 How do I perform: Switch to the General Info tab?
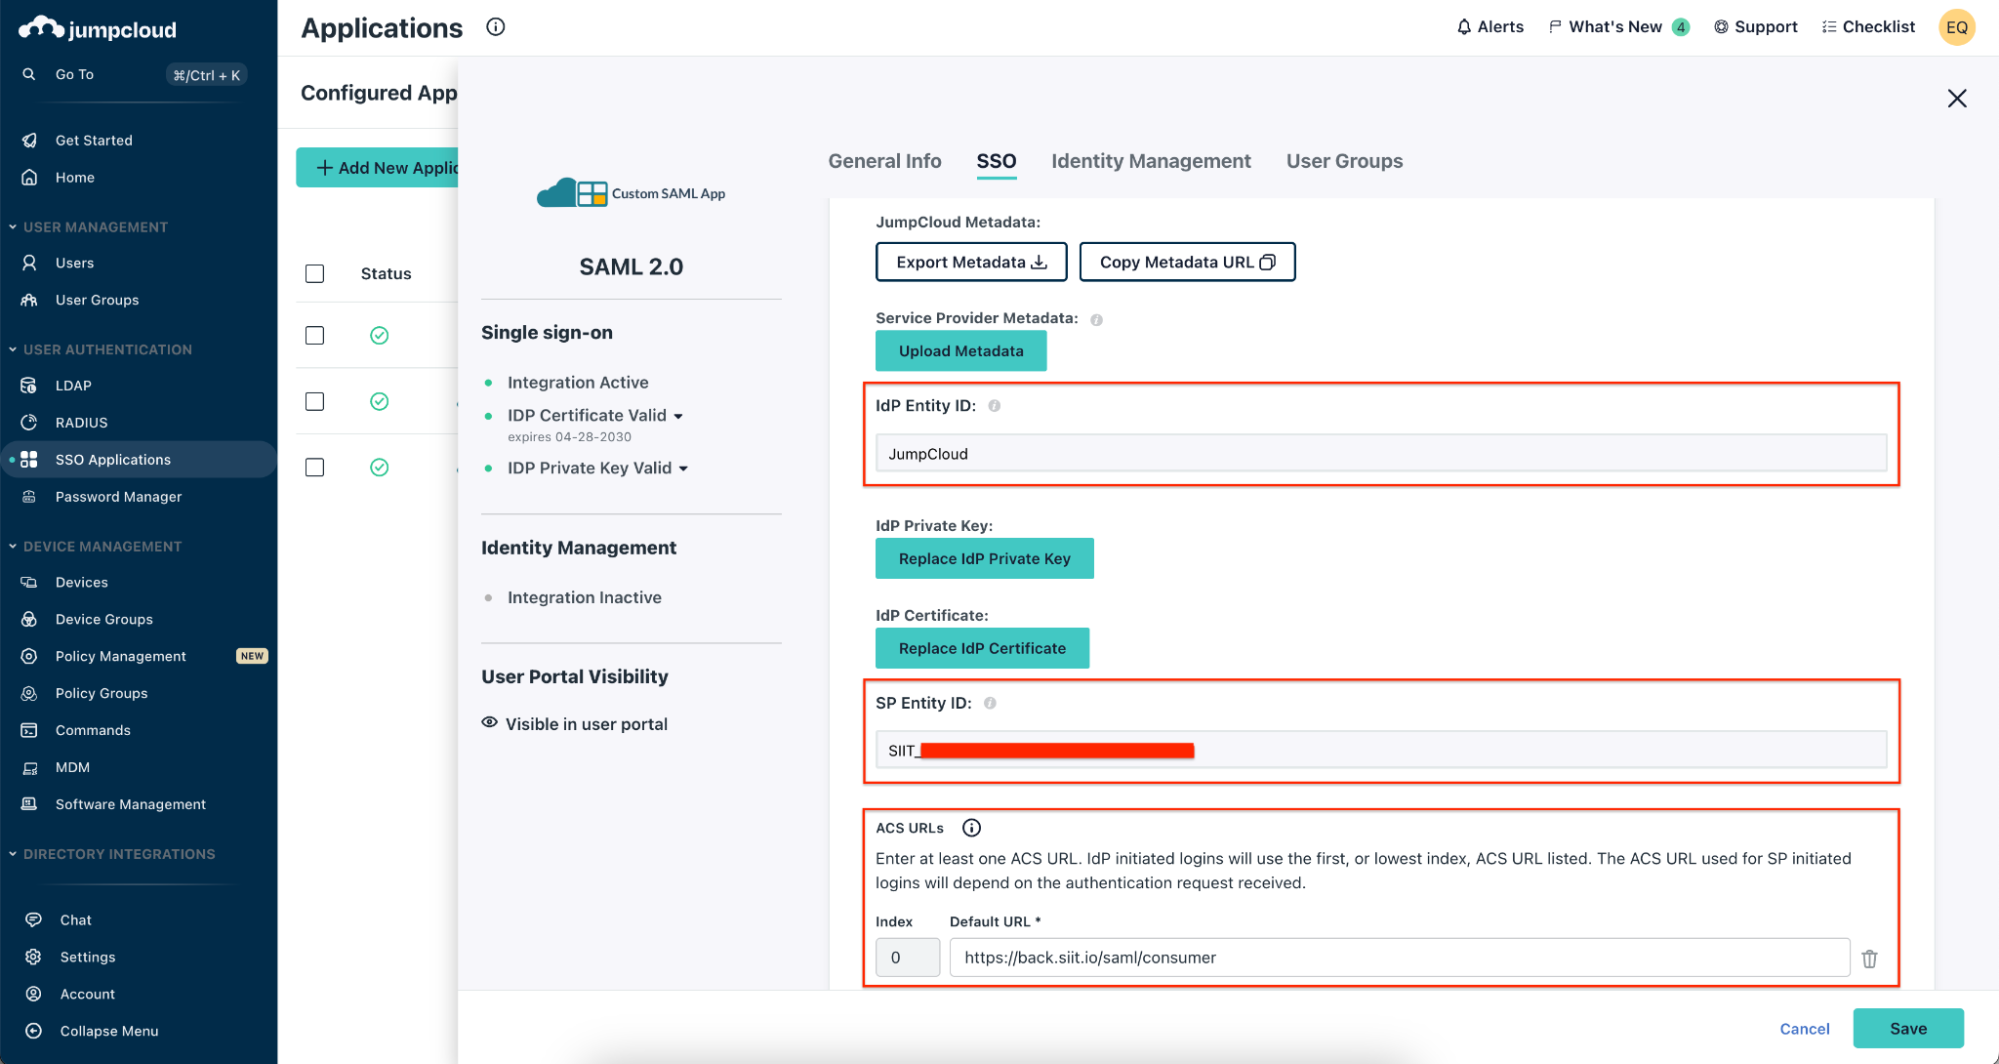[884, 161]
